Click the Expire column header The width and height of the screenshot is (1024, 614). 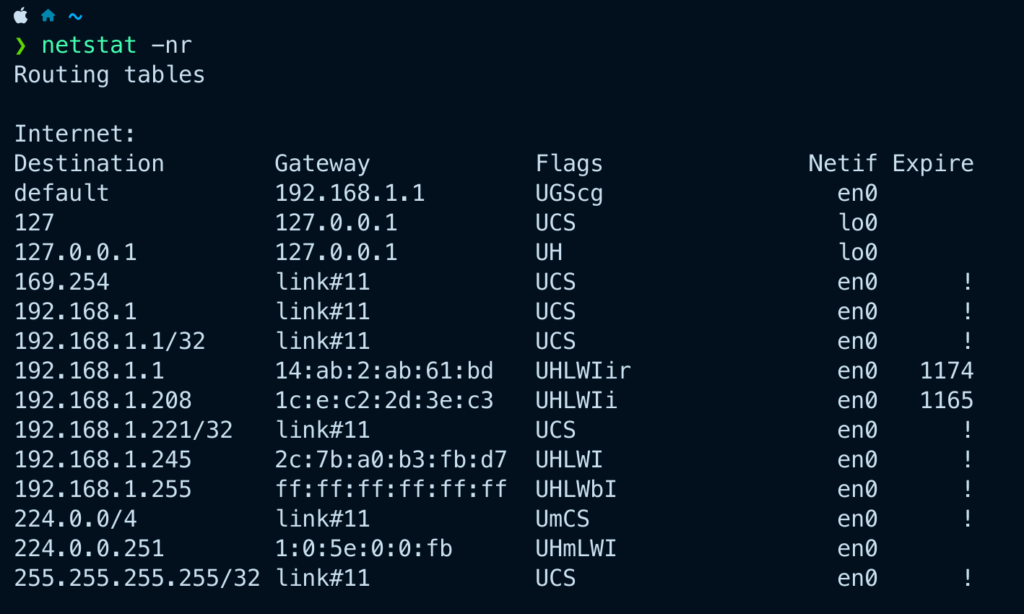(933, 163)
